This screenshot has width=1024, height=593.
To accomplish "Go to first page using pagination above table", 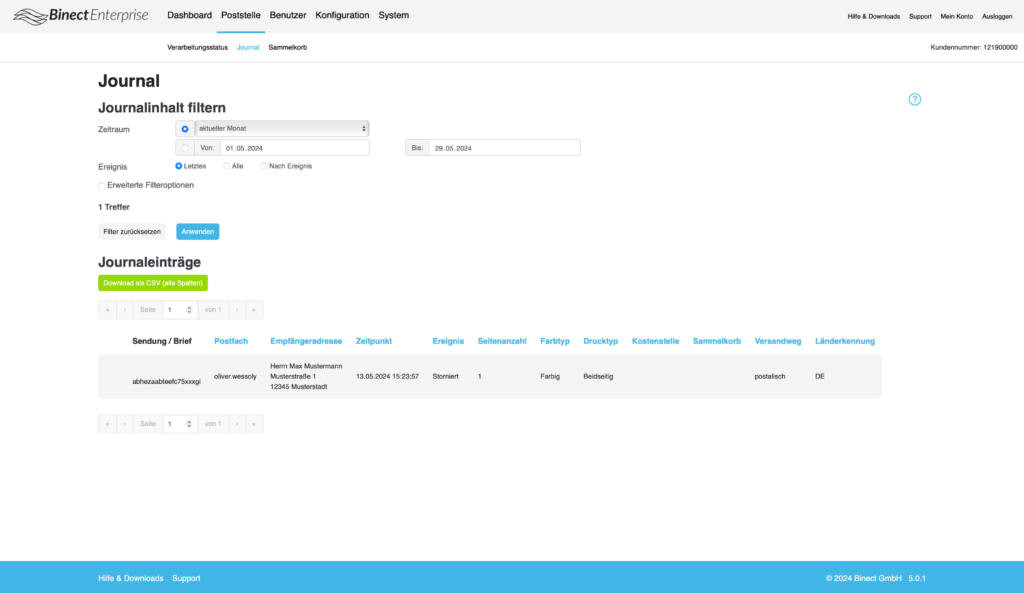I will point(107,310).
